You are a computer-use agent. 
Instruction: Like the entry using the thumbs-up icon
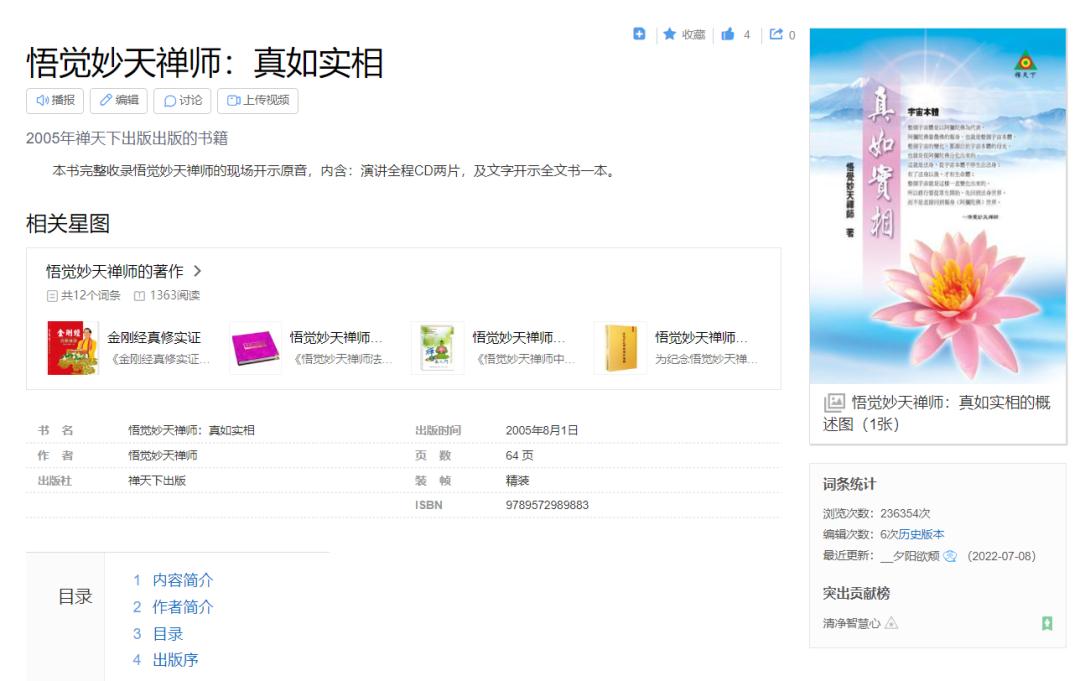coord(728,34)
